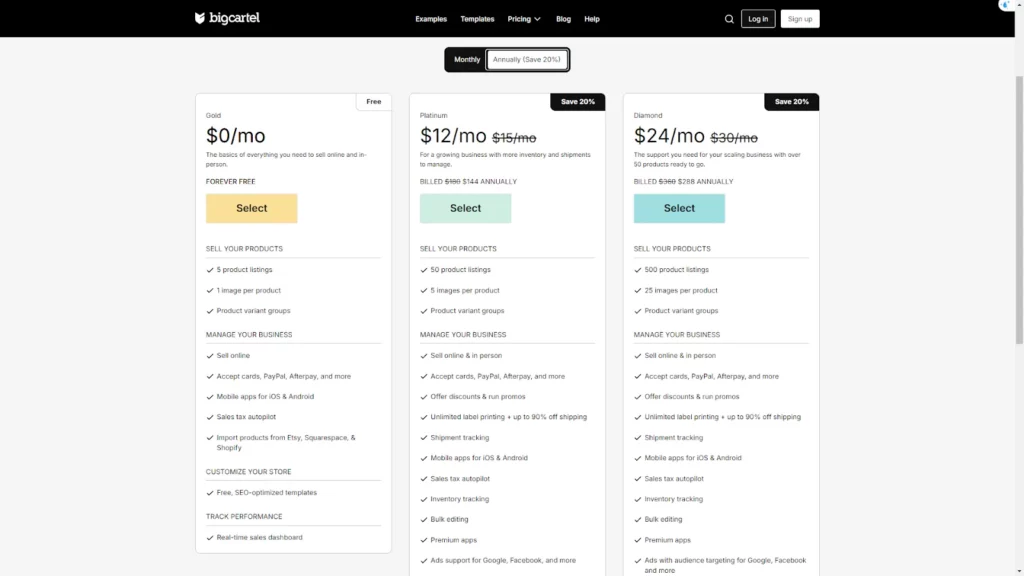Image resolution: width=1024 pixels, height=576 pixels.
Task: Open the Blog page link
Action: point(563,19)
